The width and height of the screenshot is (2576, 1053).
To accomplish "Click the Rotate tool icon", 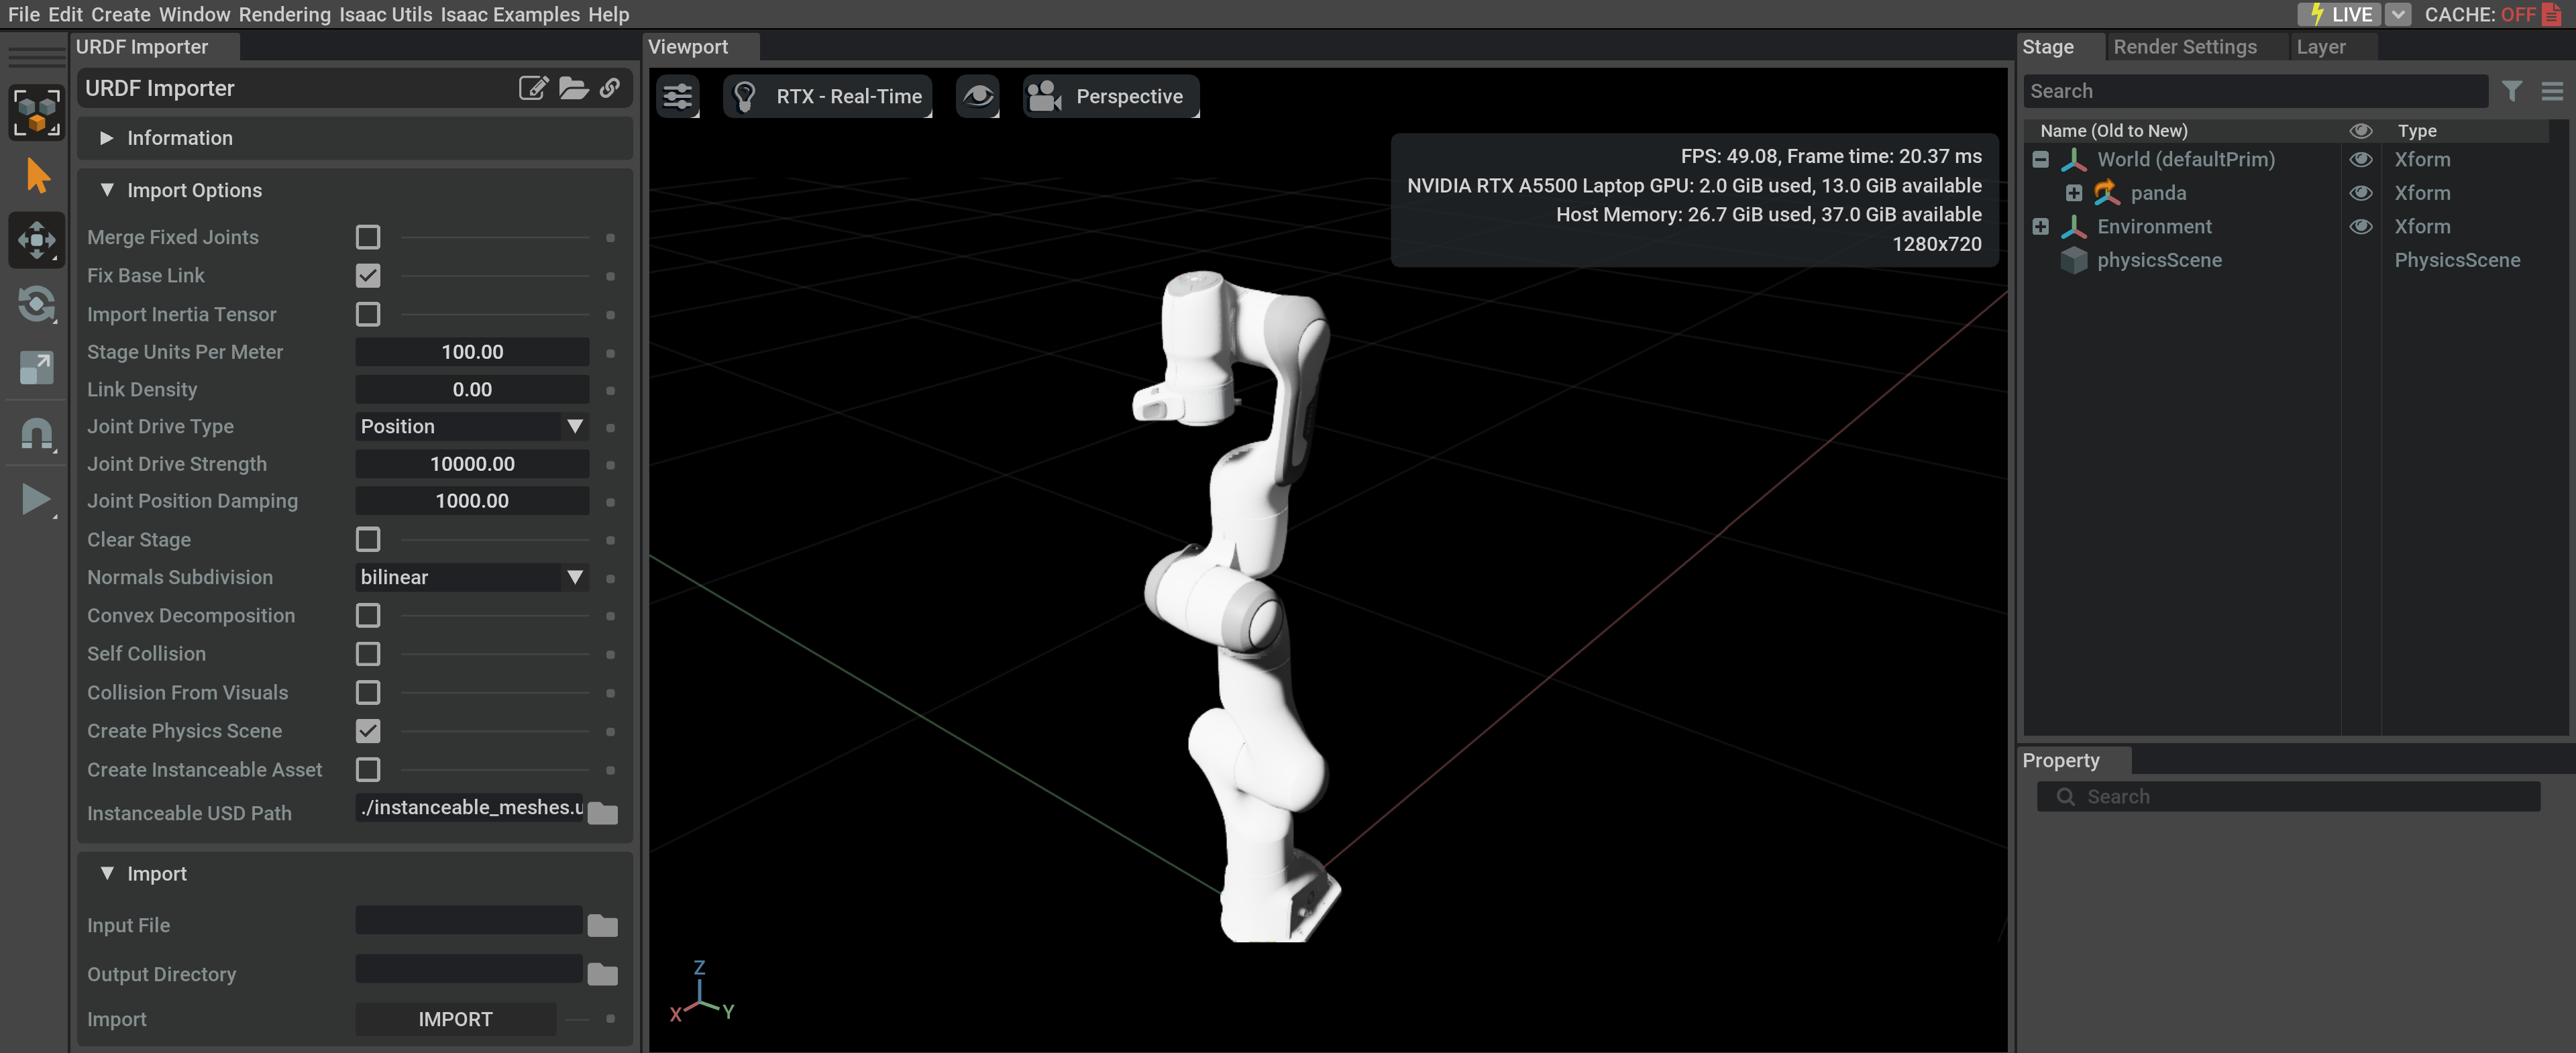I will (37, 304).
